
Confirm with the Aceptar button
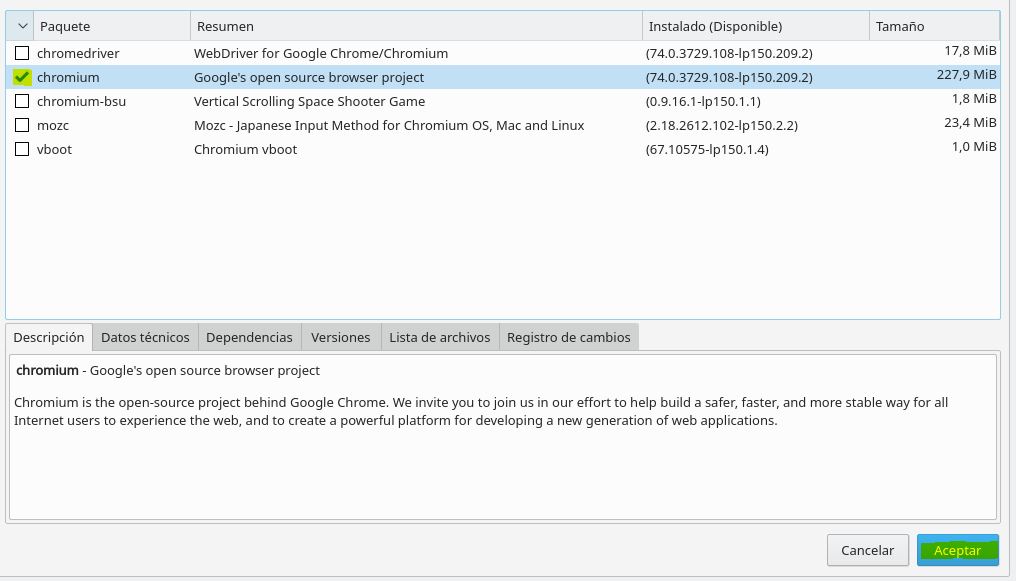click(x=958, y=550)
